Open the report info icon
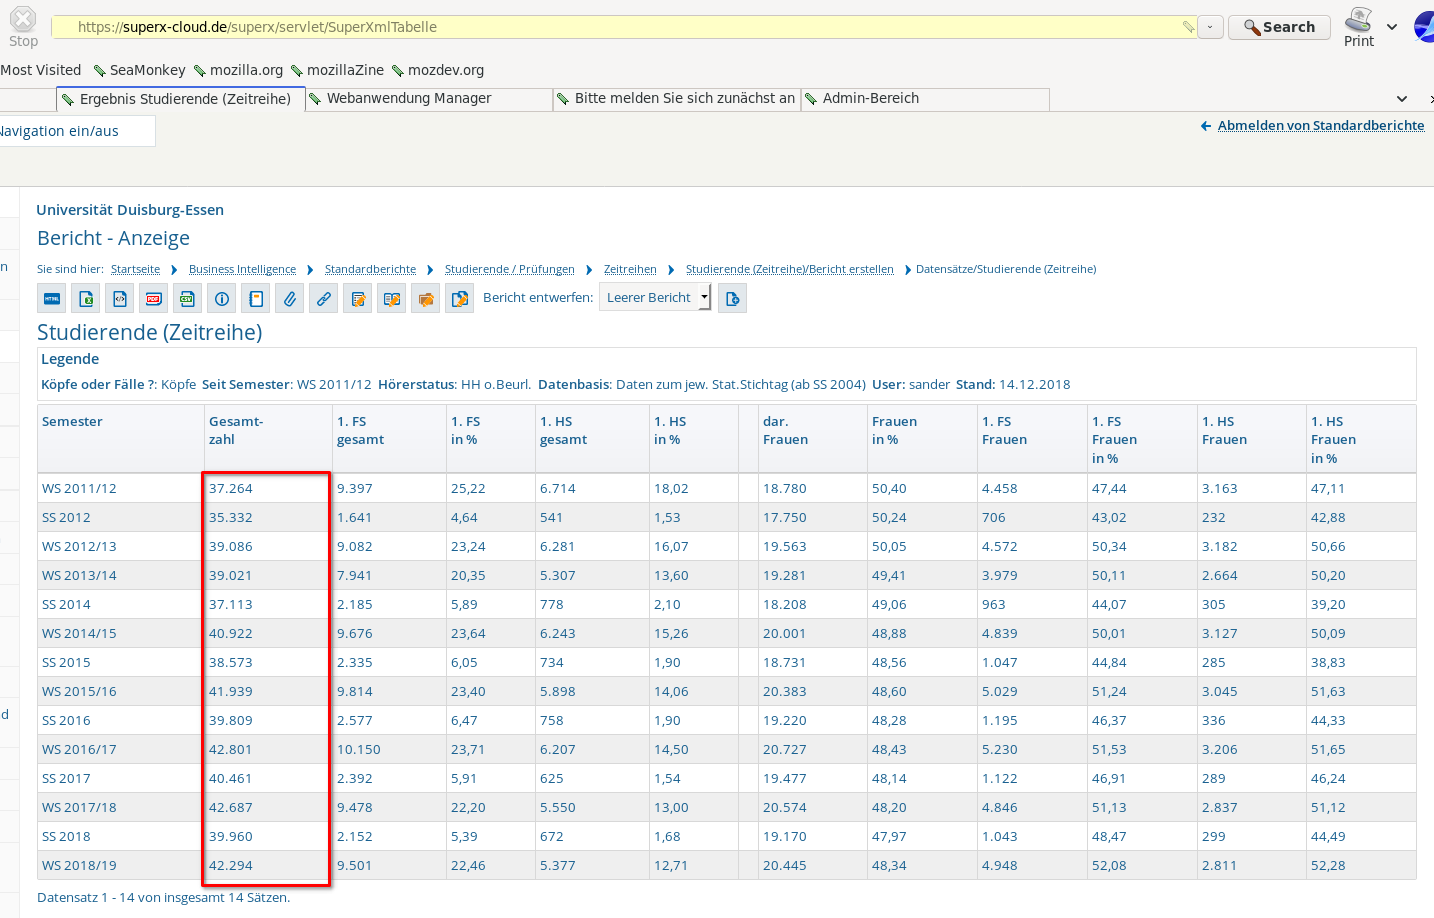Image resolution: width=1434 pixels, height=918 pixels. (222, 298)
